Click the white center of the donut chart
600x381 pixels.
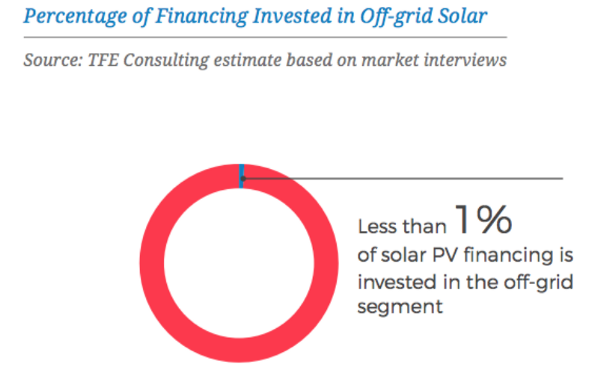[239, 263]
